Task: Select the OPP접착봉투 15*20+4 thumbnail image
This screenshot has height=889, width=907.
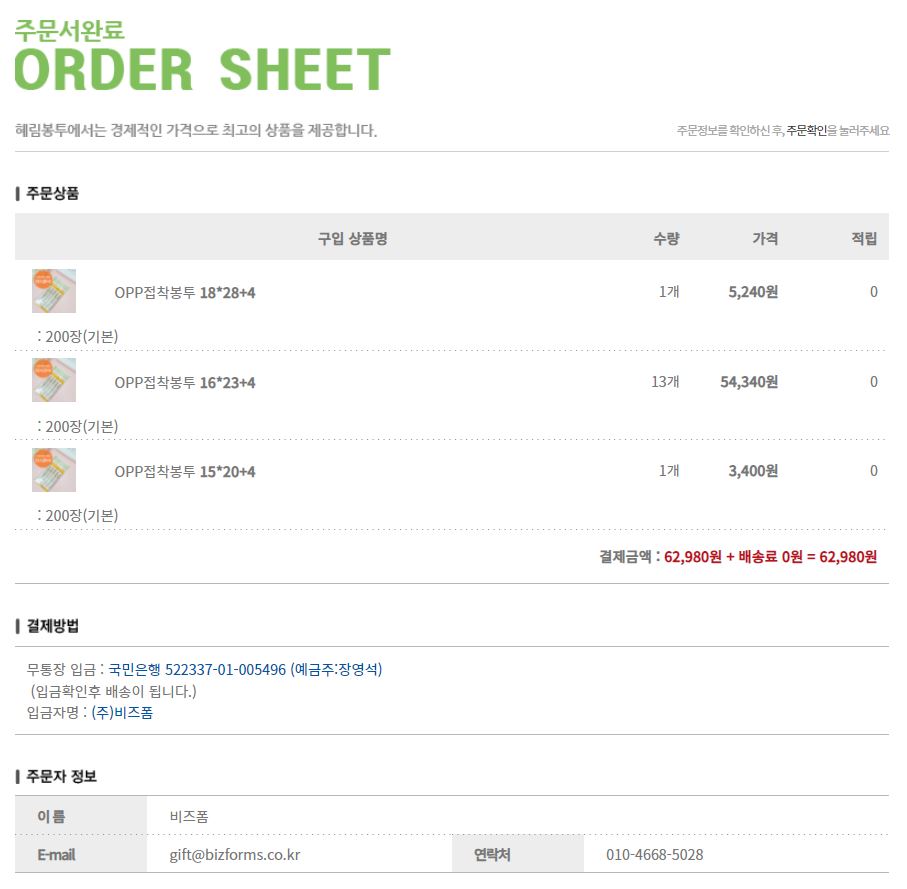Action: tap(54, 470)
